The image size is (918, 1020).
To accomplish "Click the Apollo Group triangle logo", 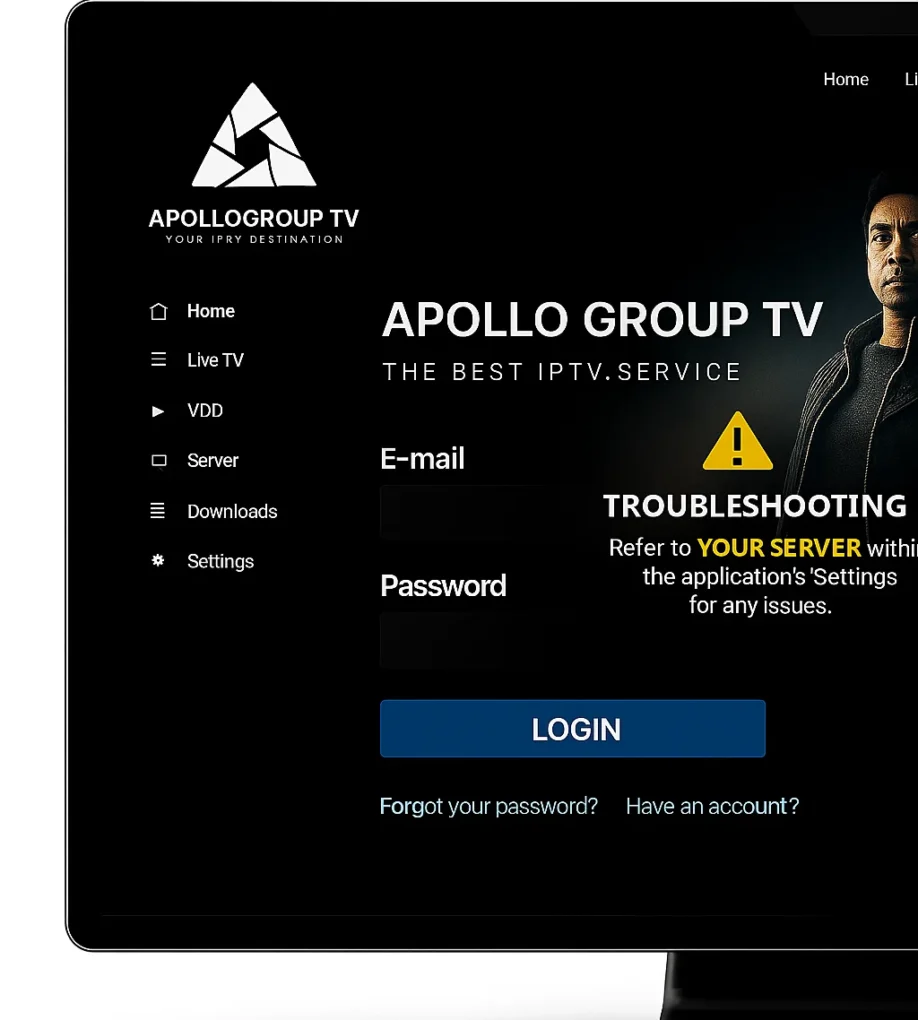I will 254,135.
